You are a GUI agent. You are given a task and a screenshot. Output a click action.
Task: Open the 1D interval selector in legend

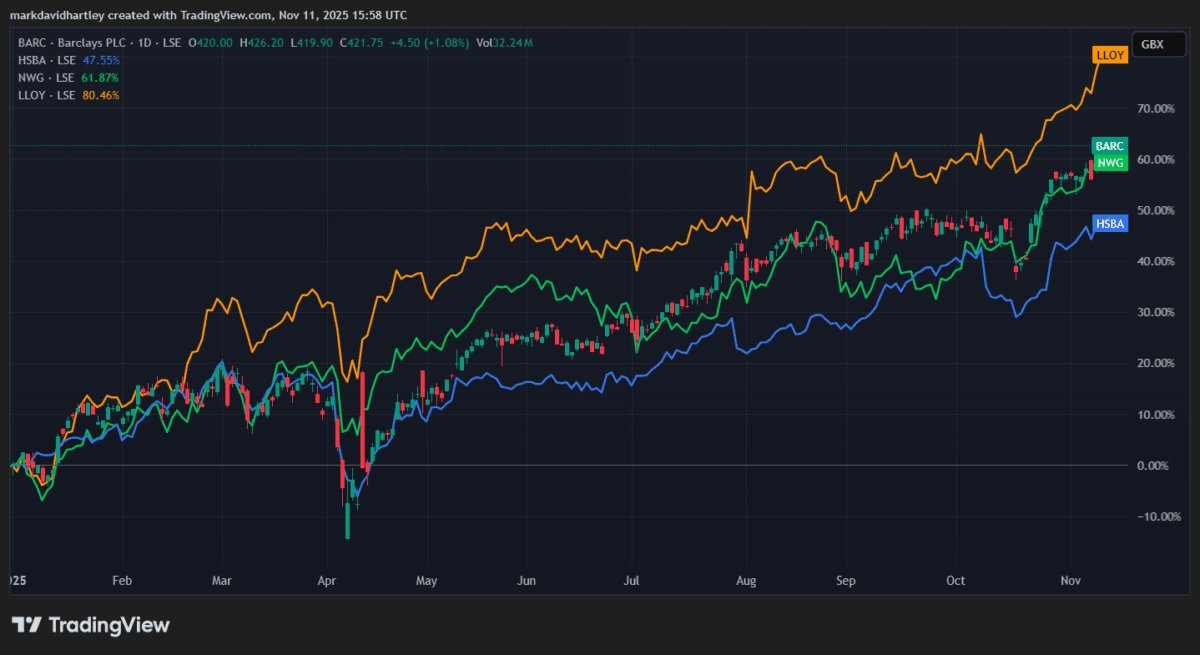pyautogui.click(x=142, y=43)
